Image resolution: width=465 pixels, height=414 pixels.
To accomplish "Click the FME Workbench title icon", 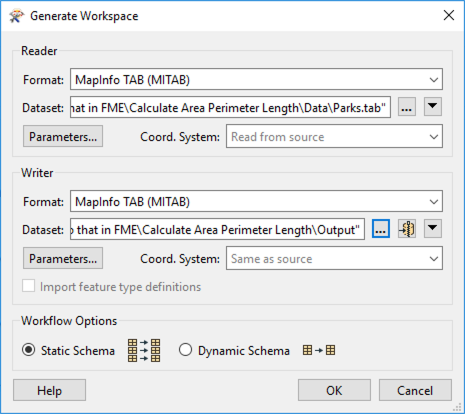I will (17, 16).
